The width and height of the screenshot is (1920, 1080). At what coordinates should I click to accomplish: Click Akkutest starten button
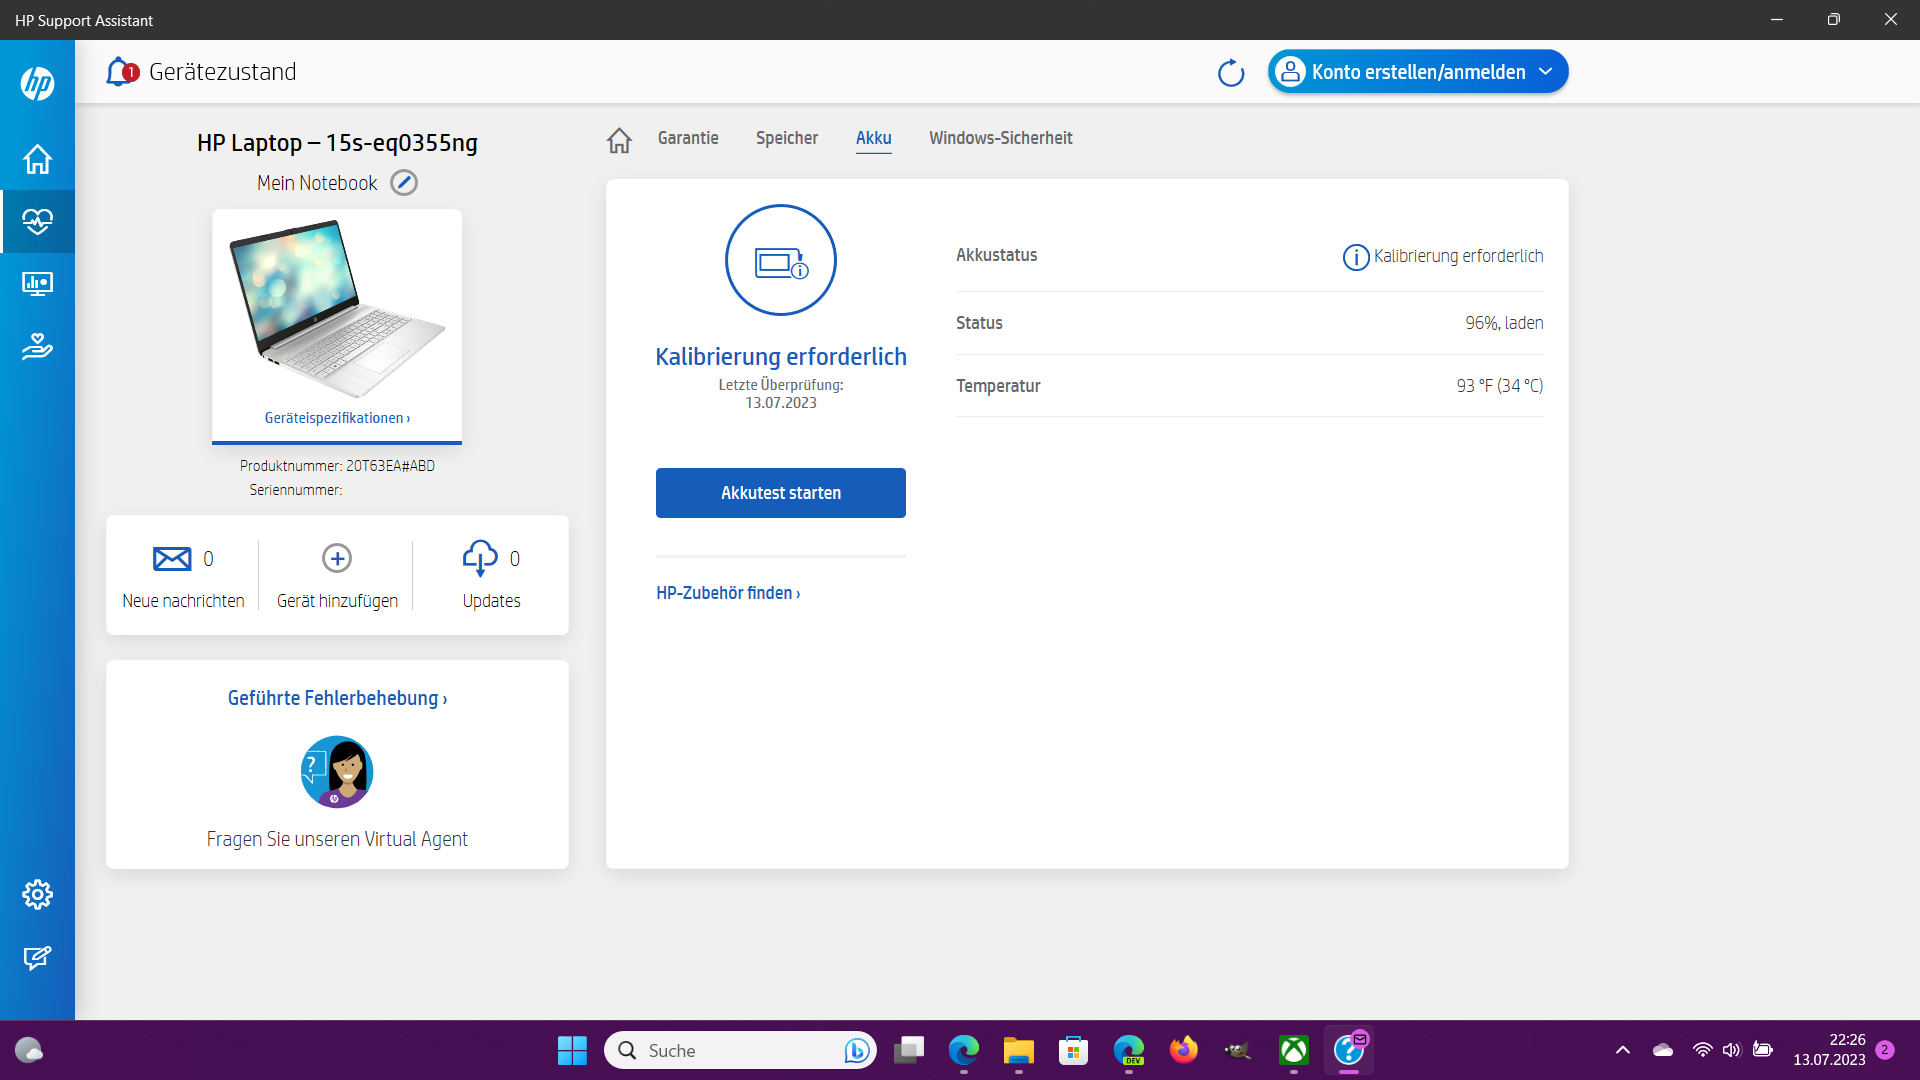click(780, 493)
